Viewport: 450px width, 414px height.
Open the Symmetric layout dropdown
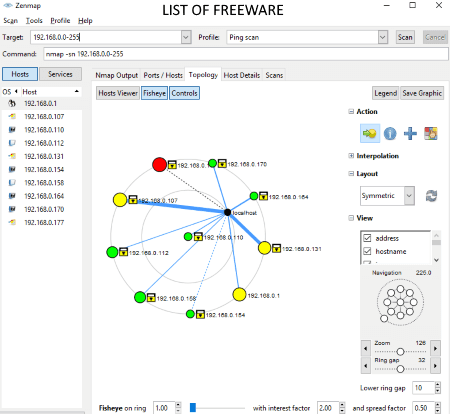[409, 196]
